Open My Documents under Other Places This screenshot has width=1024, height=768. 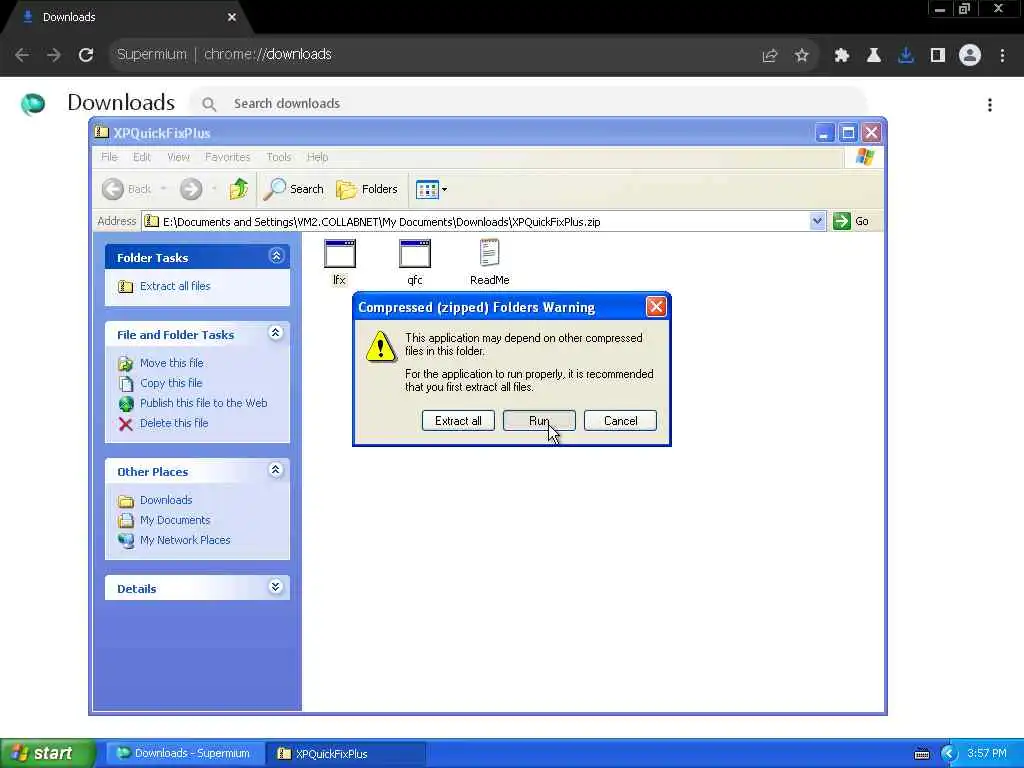click(175, 520)
